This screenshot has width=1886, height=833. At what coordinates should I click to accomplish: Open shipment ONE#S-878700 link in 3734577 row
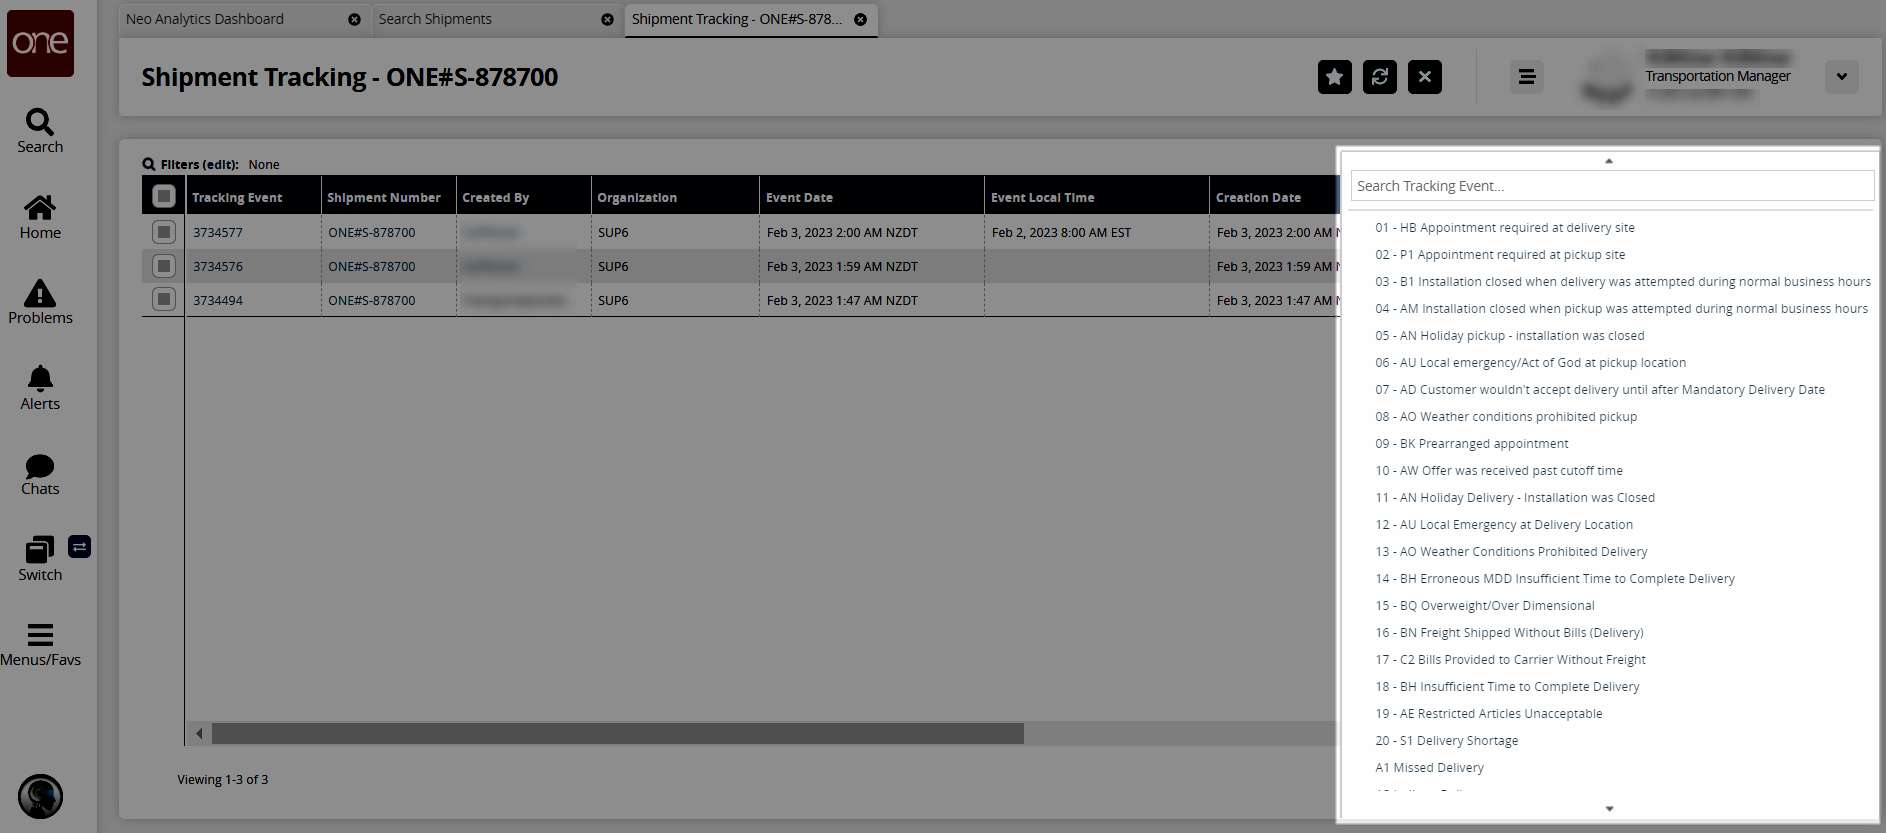[x=372, y=233]
